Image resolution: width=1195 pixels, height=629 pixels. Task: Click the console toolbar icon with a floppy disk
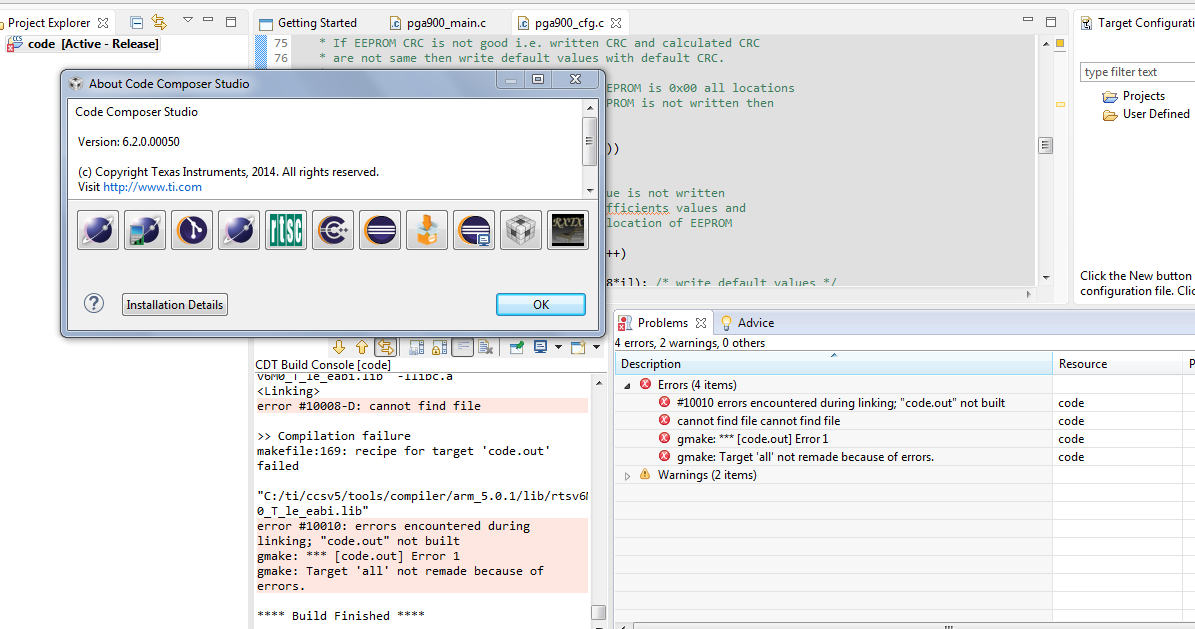(x=417, y=348)
